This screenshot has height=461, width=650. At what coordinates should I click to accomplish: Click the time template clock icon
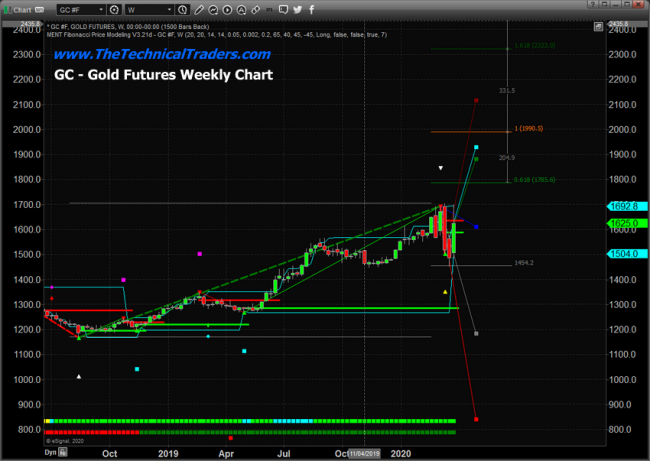pyautogui.click(x=182, y=10)
